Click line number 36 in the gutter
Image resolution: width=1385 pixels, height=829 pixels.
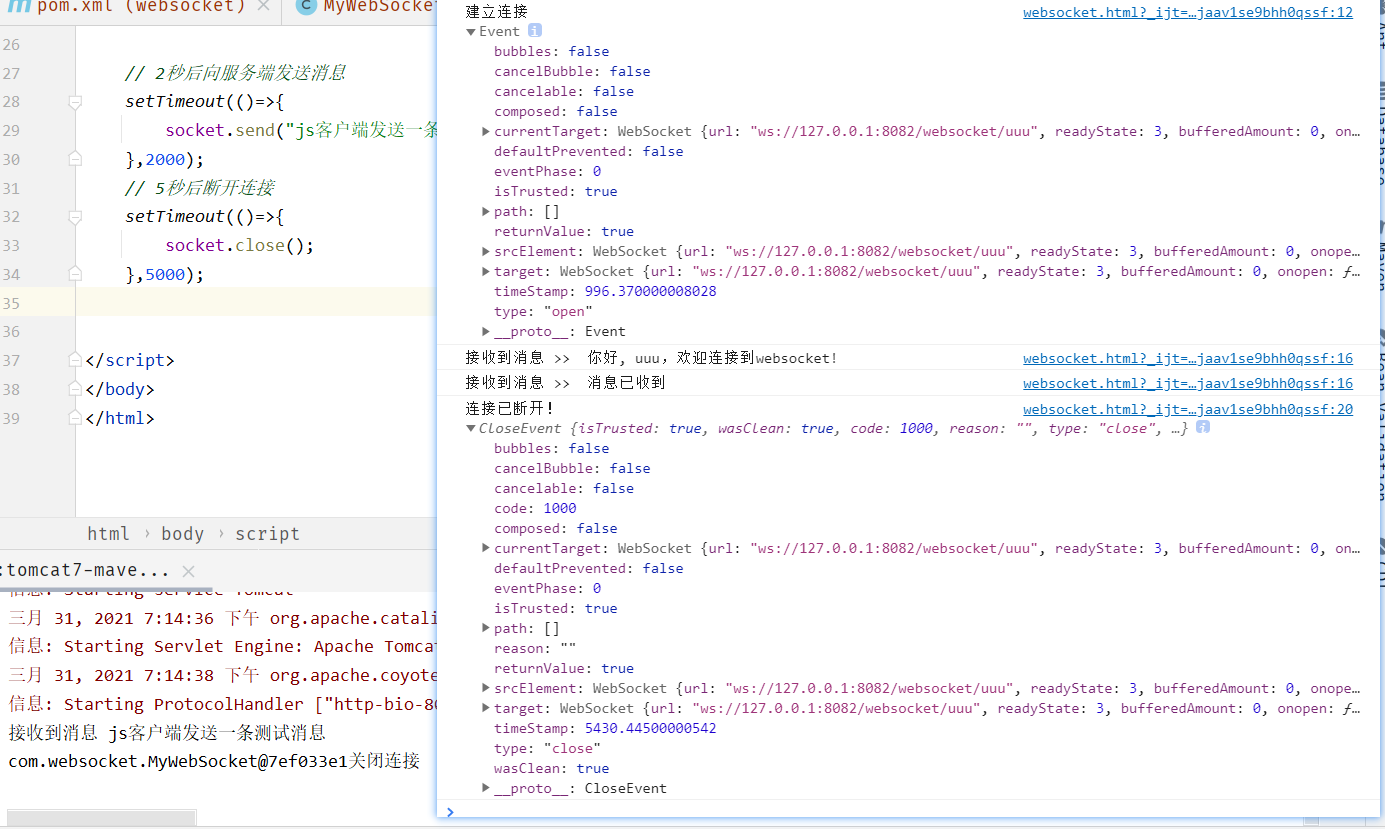10,331
